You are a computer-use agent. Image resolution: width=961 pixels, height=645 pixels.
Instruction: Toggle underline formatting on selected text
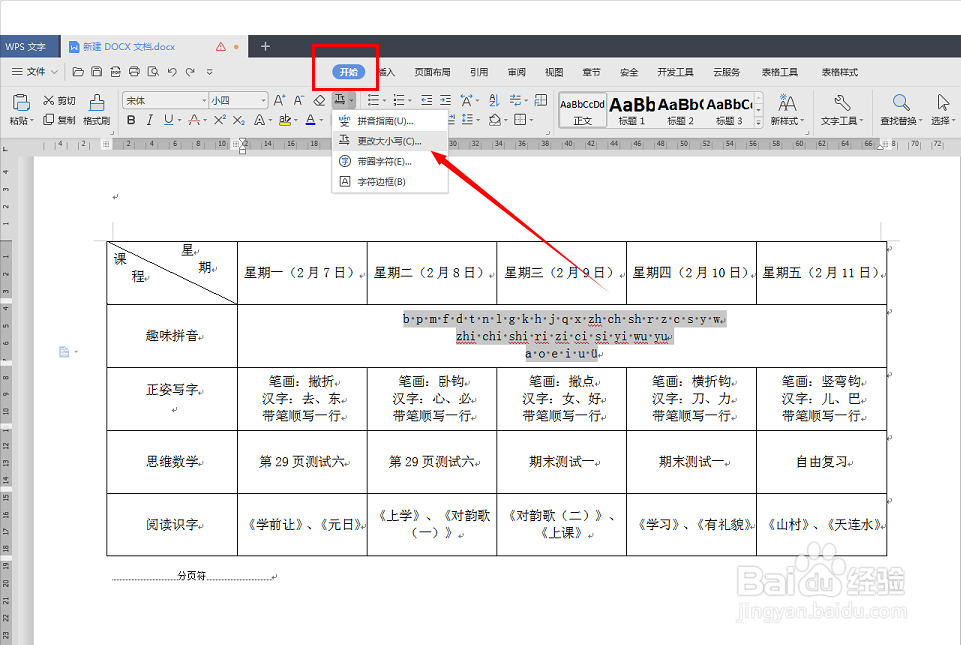click(166, 120)
